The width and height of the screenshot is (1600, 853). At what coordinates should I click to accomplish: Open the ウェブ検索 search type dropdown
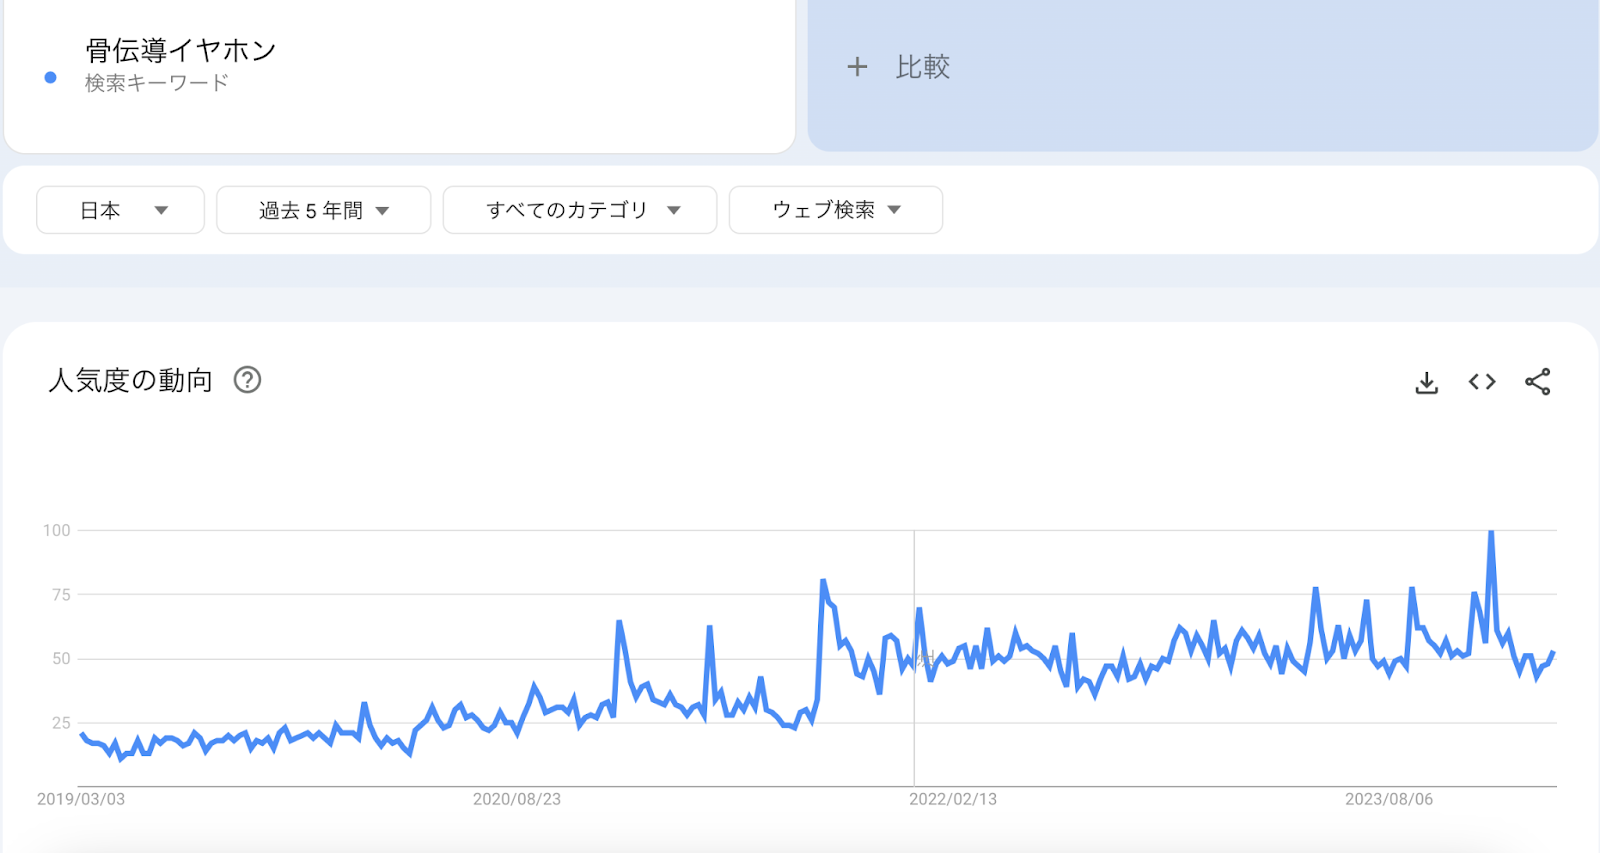(x=836, y=210)
